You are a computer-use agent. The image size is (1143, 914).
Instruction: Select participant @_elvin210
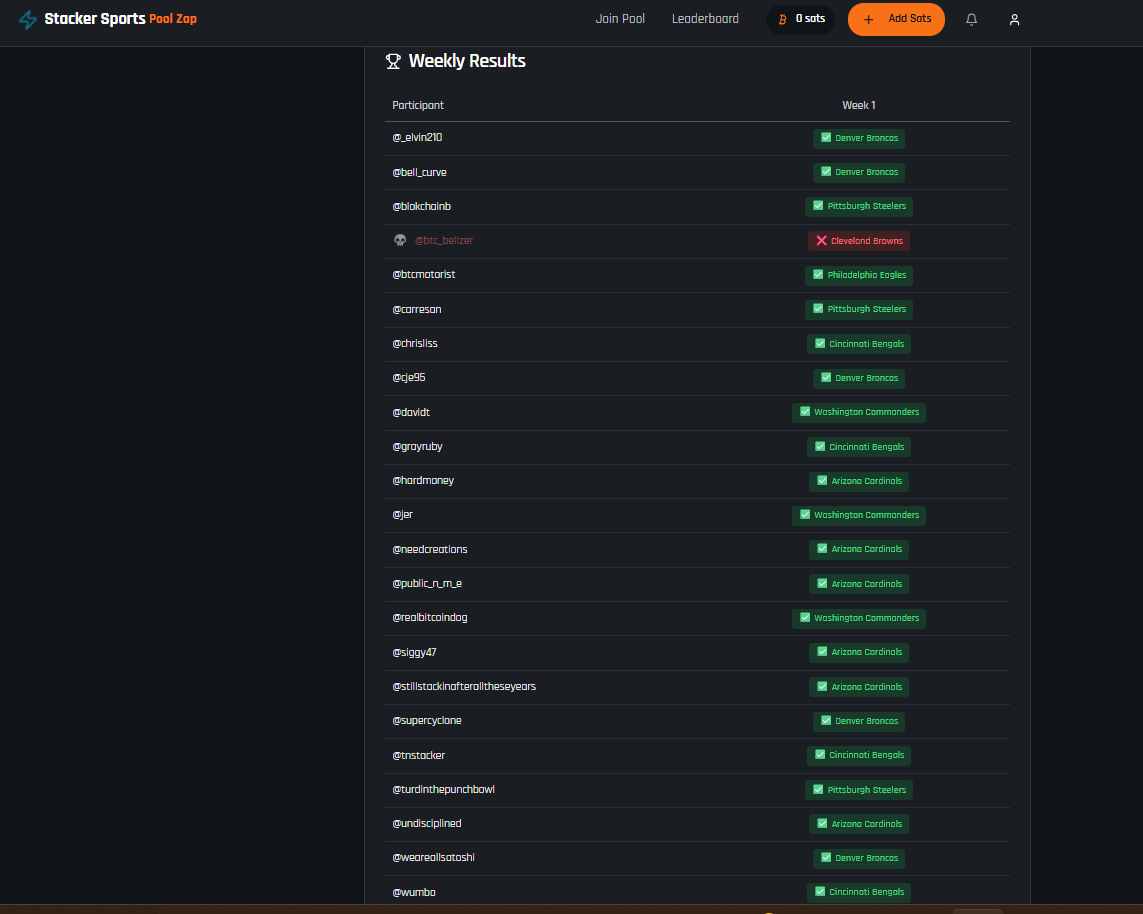click(417, 138)
